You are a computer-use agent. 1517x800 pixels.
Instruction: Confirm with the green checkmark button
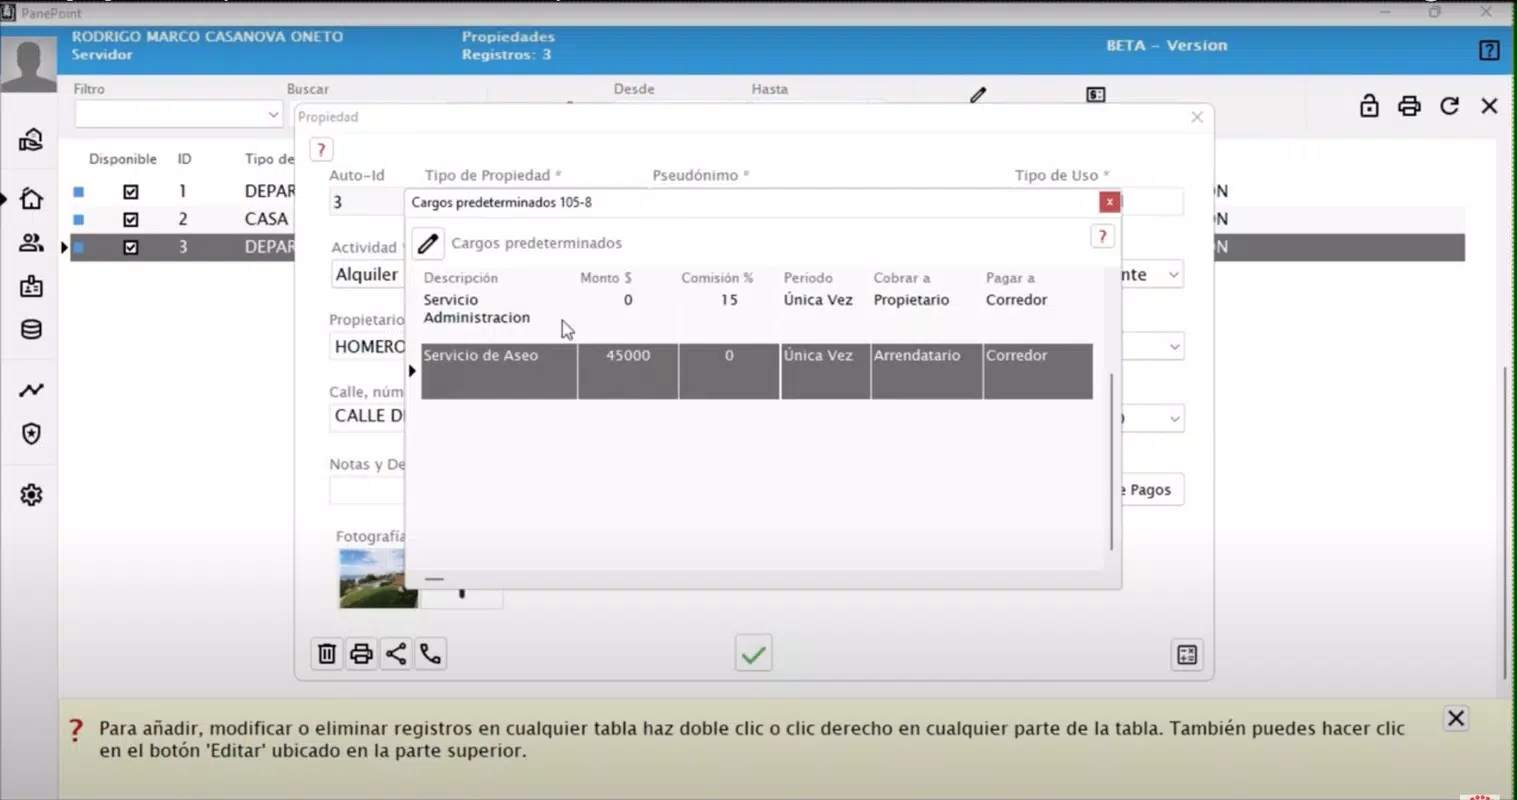pos(753,654)
